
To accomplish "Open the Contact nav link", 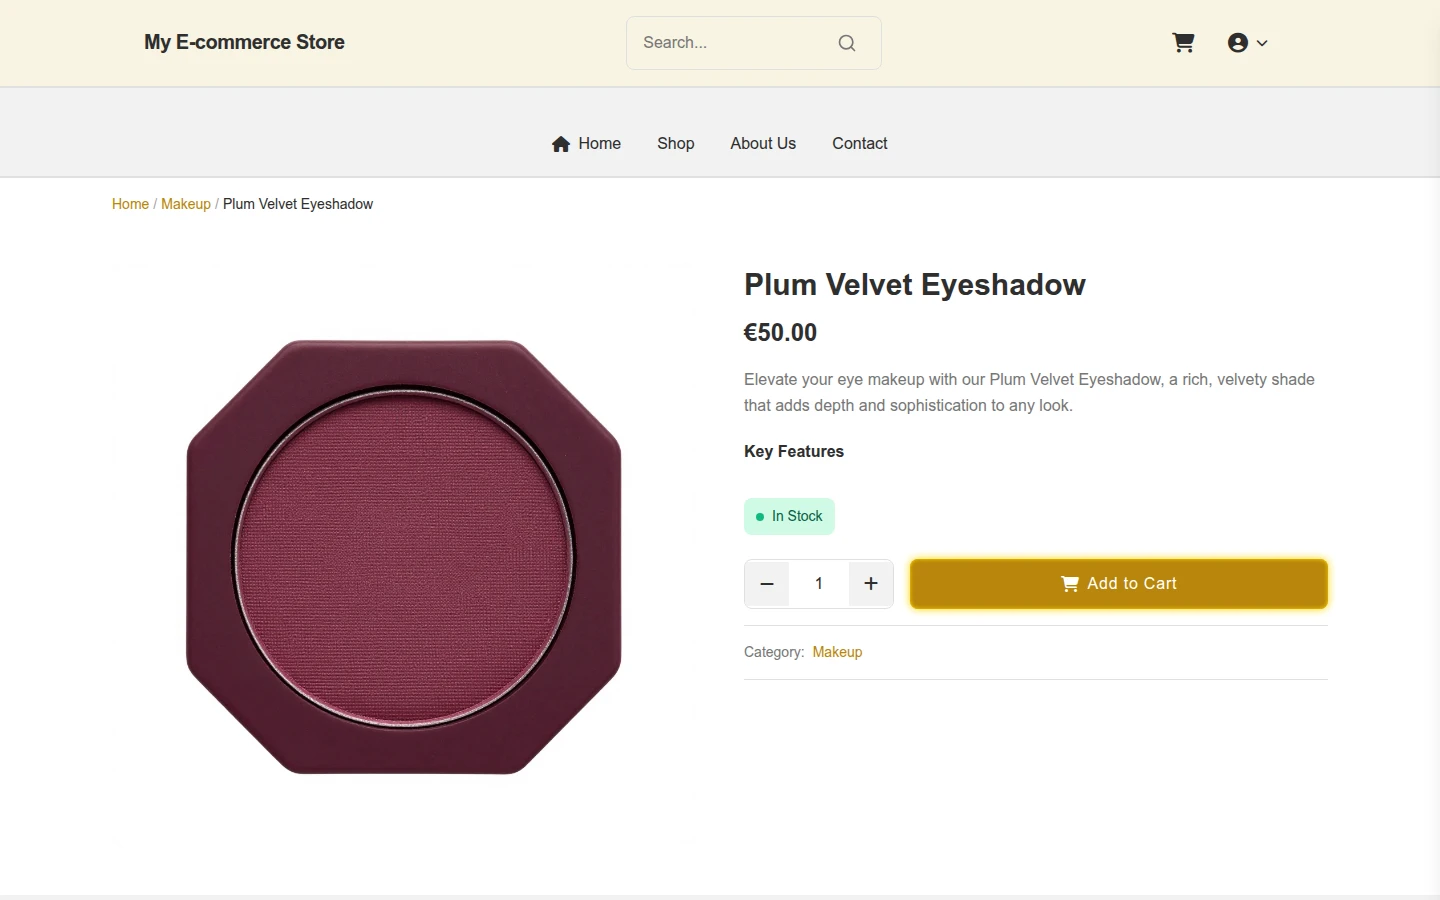I will [x=860, y=144].
